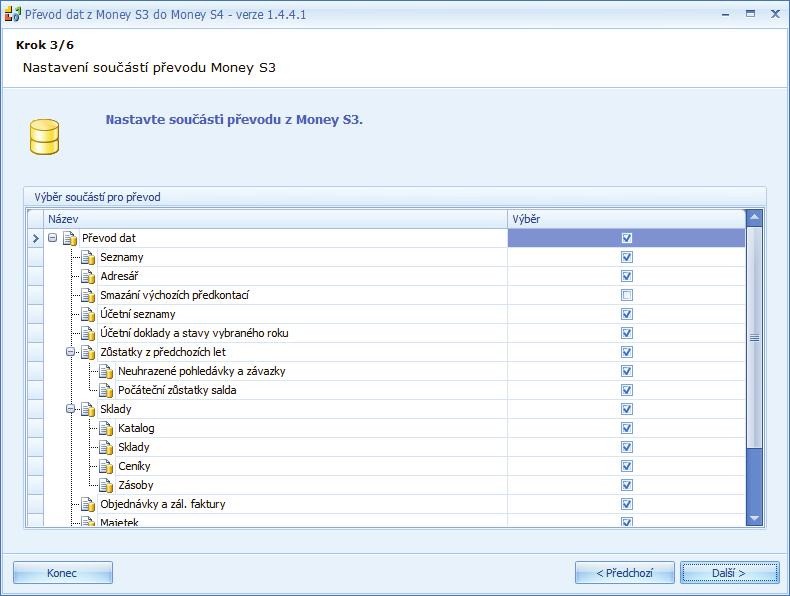Uncheck the Zásoby checkbox
This screenshot has width=790, height=596.
click(x=627, y=485)
